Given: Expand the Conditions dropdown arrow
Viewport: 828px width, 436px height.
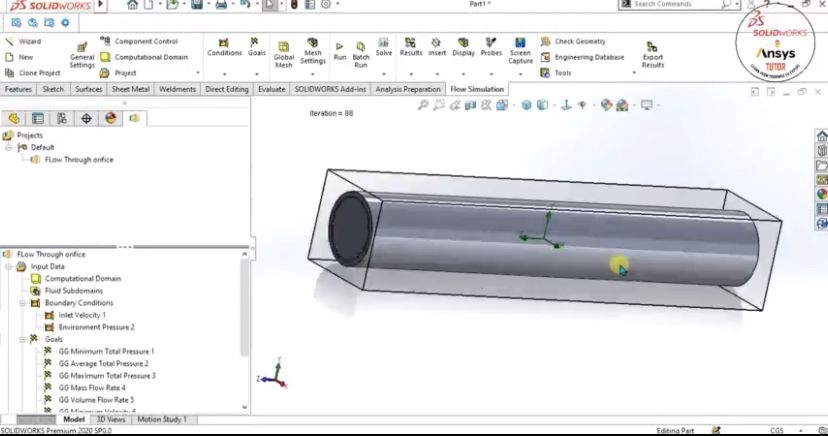Looking at the screenshot, I should 224,74.
